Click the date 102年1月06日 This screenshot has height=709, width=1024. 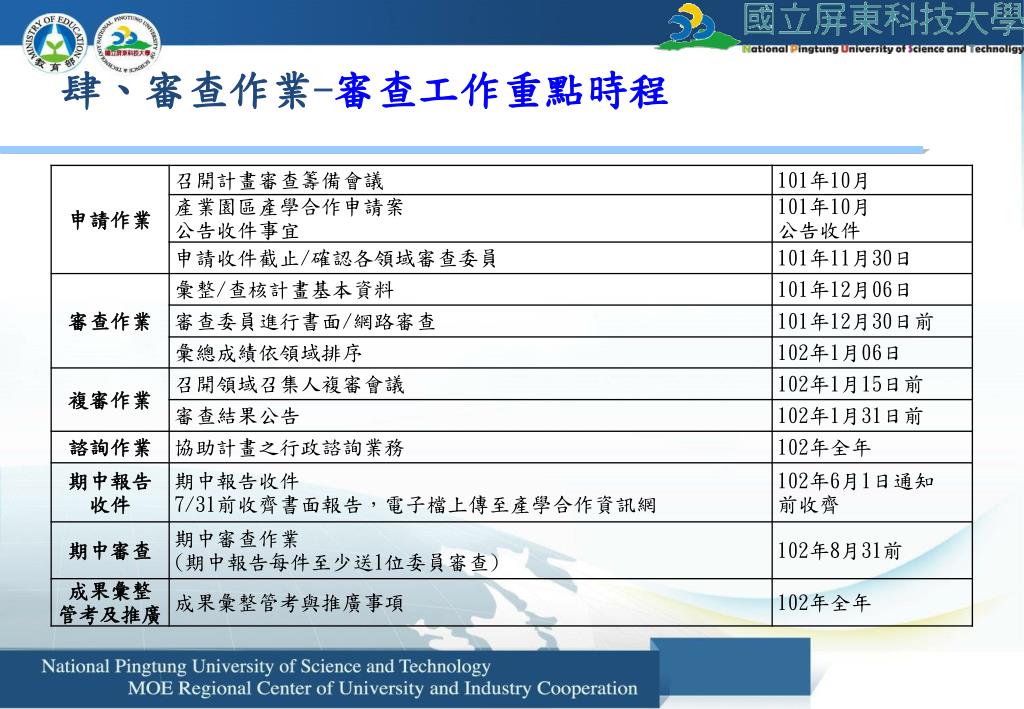pyautogui.click(x=839, y=353)
